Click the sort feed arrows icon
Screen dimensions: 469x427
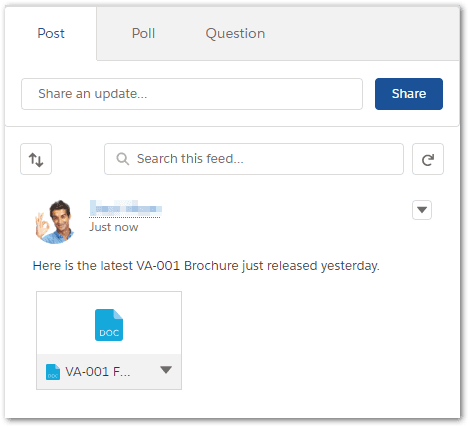(36, 159)
